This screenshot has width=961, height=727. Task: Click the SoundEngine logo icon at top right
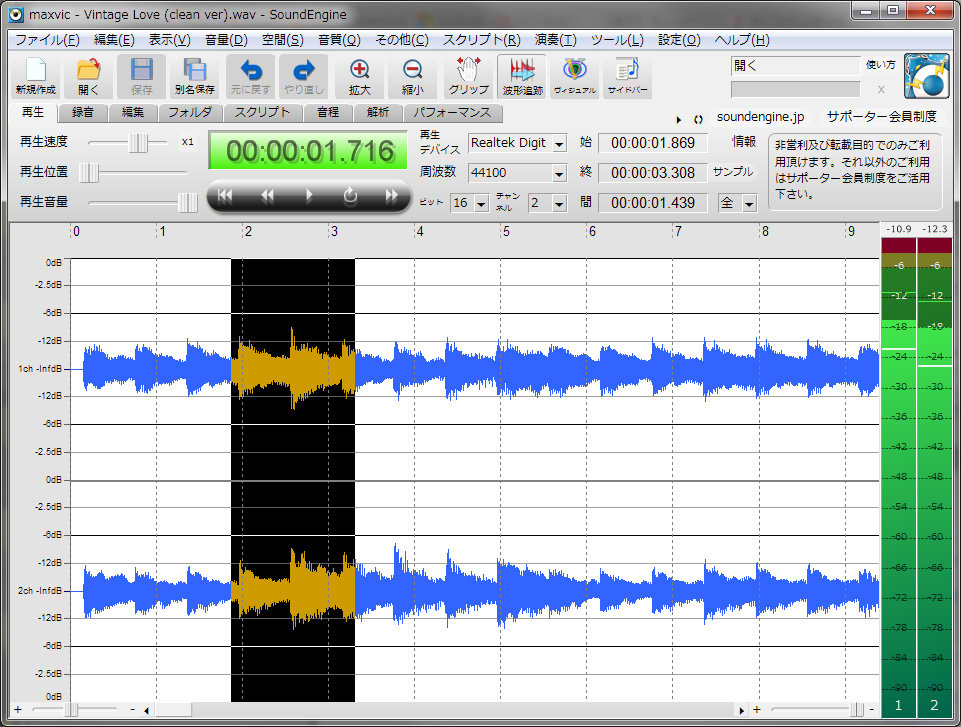pyautogui.click(x=926, y=76)
